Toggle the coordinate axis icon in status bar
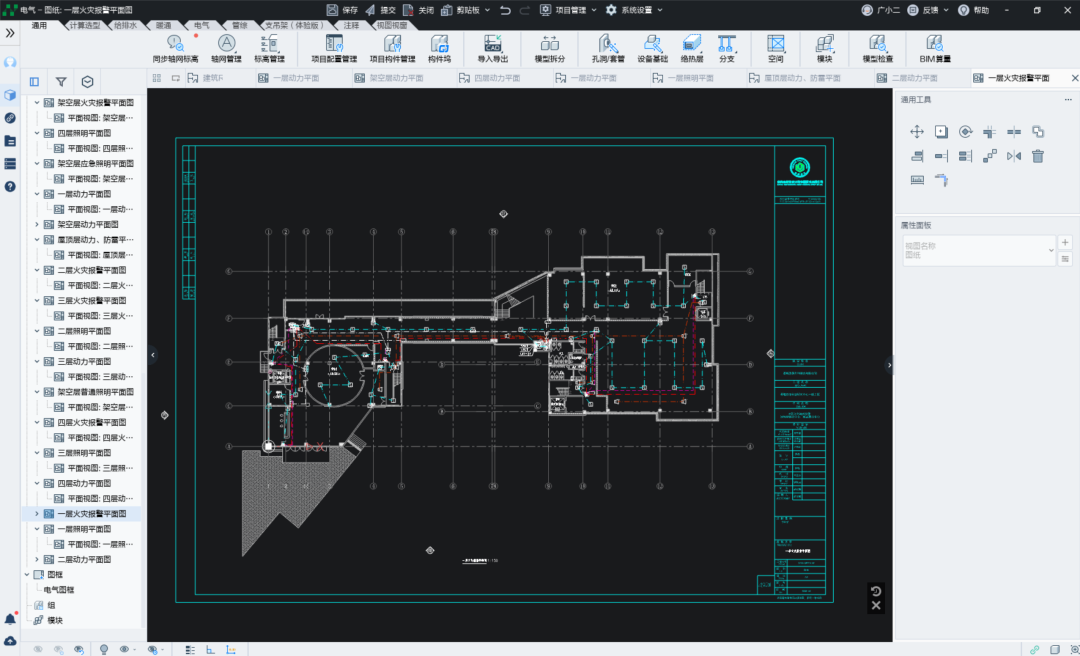 (x=231, y=649)
